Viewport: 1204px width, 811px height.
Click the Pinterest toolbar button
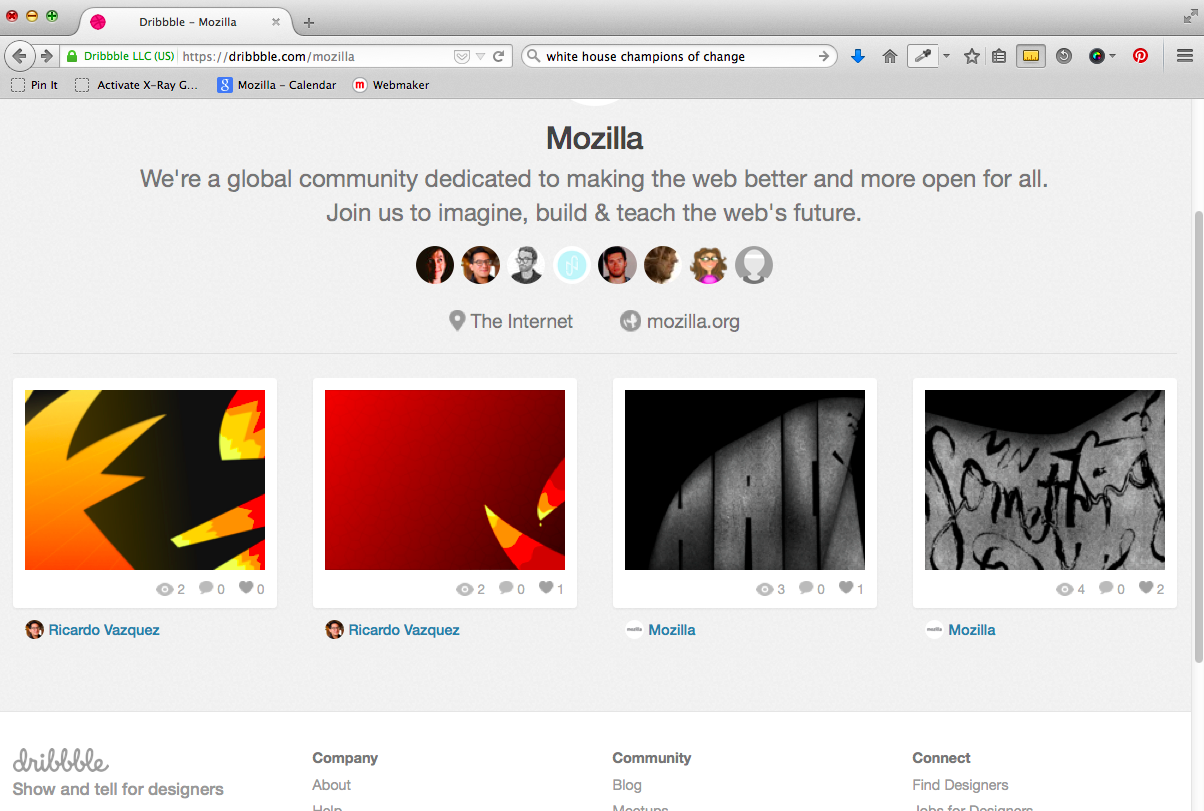point(1140,57)
